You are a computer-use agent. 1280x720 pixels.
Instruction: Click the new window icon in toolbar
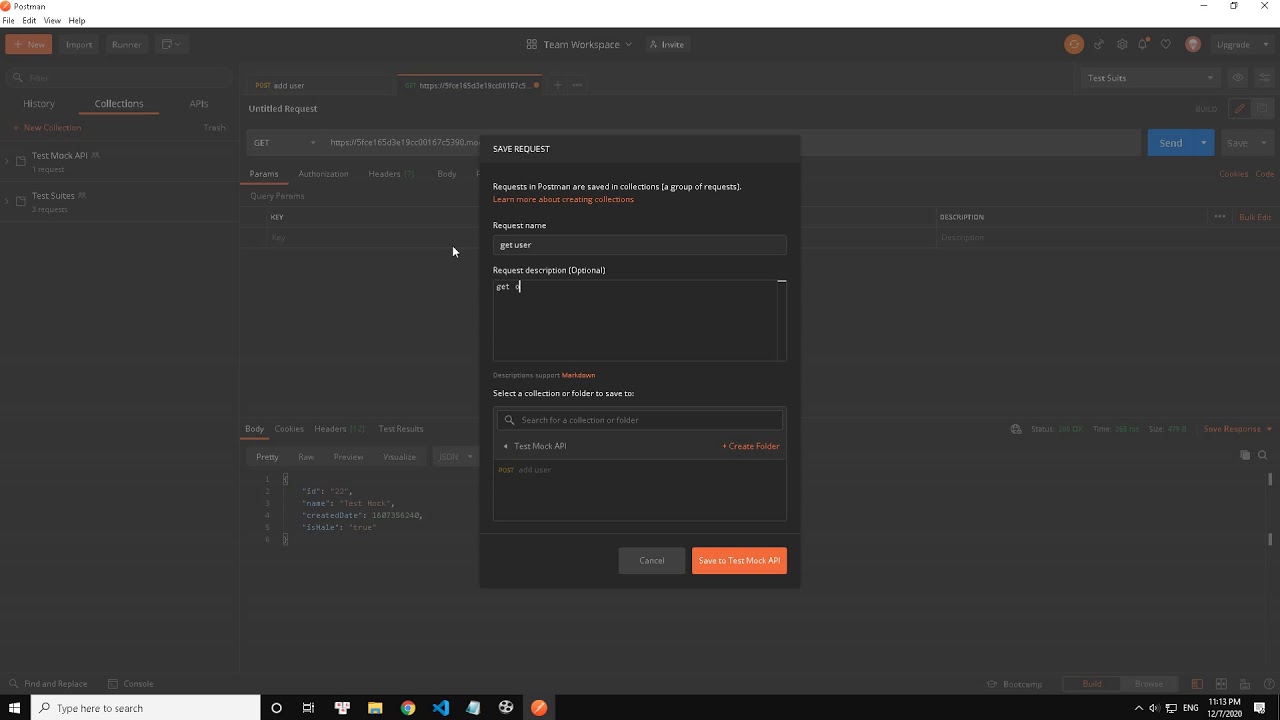pos(171,44)
